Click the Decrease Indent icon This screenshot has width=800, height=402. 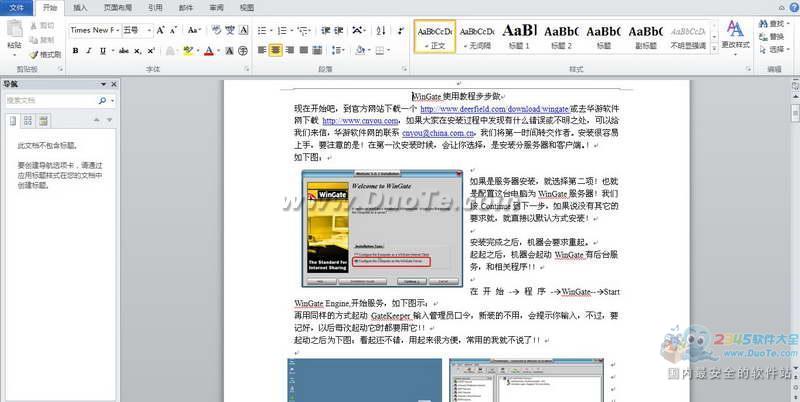click(326, 31)
